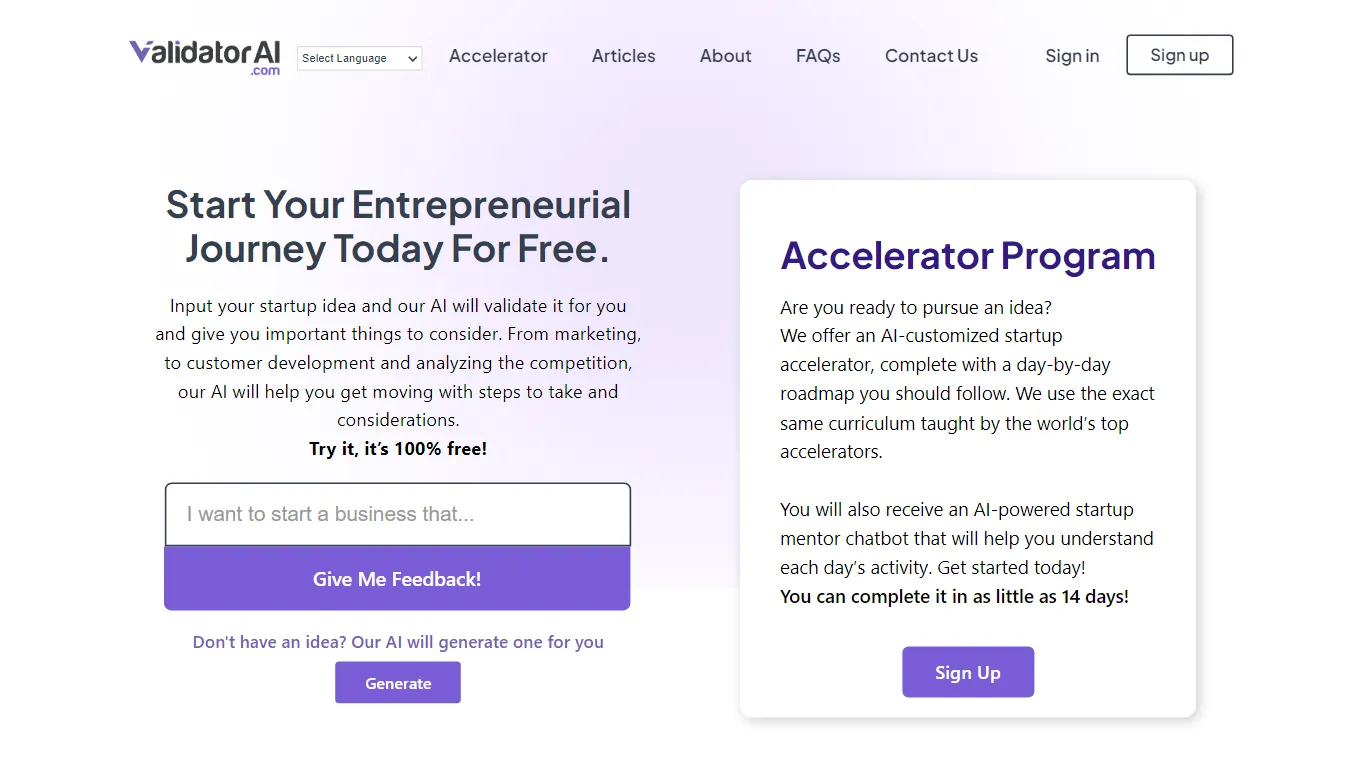
Task: Focus the startup idea input field
Action: click(x=397, y=515)
